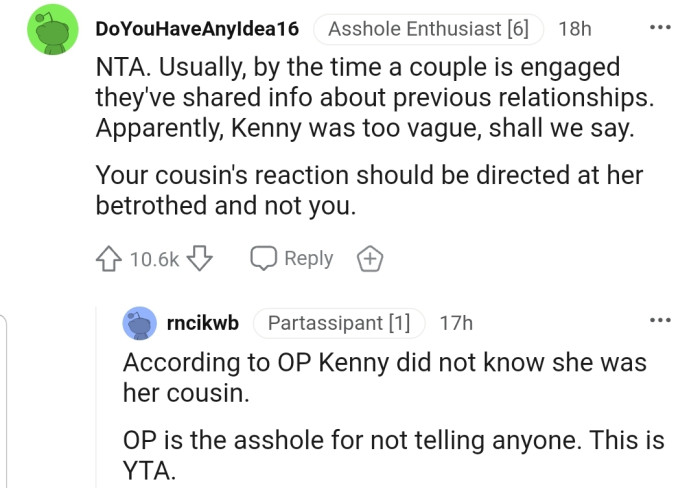Reply to the top comment
700x488 pixels.
[292, 259]
